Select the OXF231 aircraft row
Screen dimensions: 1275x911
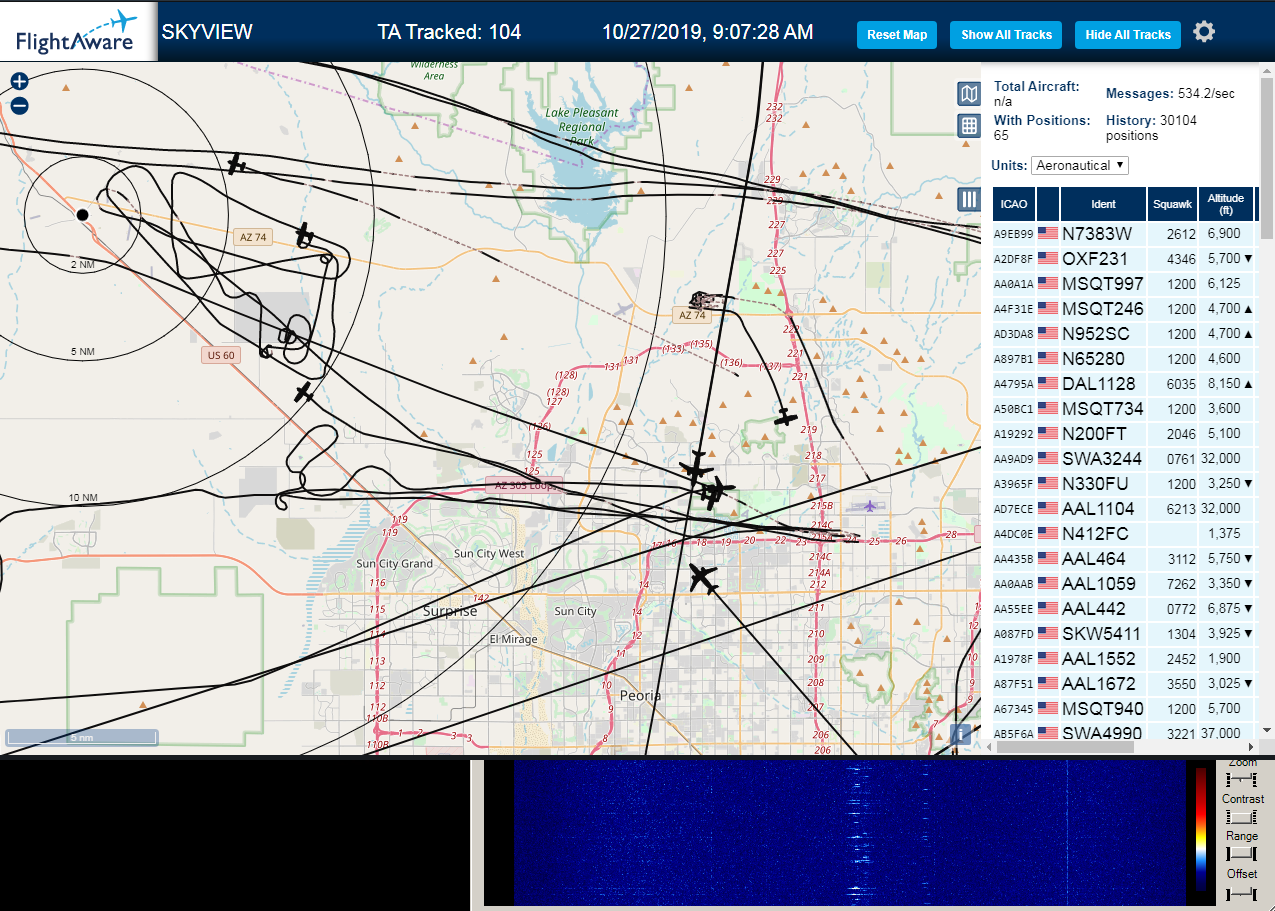coord(1126,259)
